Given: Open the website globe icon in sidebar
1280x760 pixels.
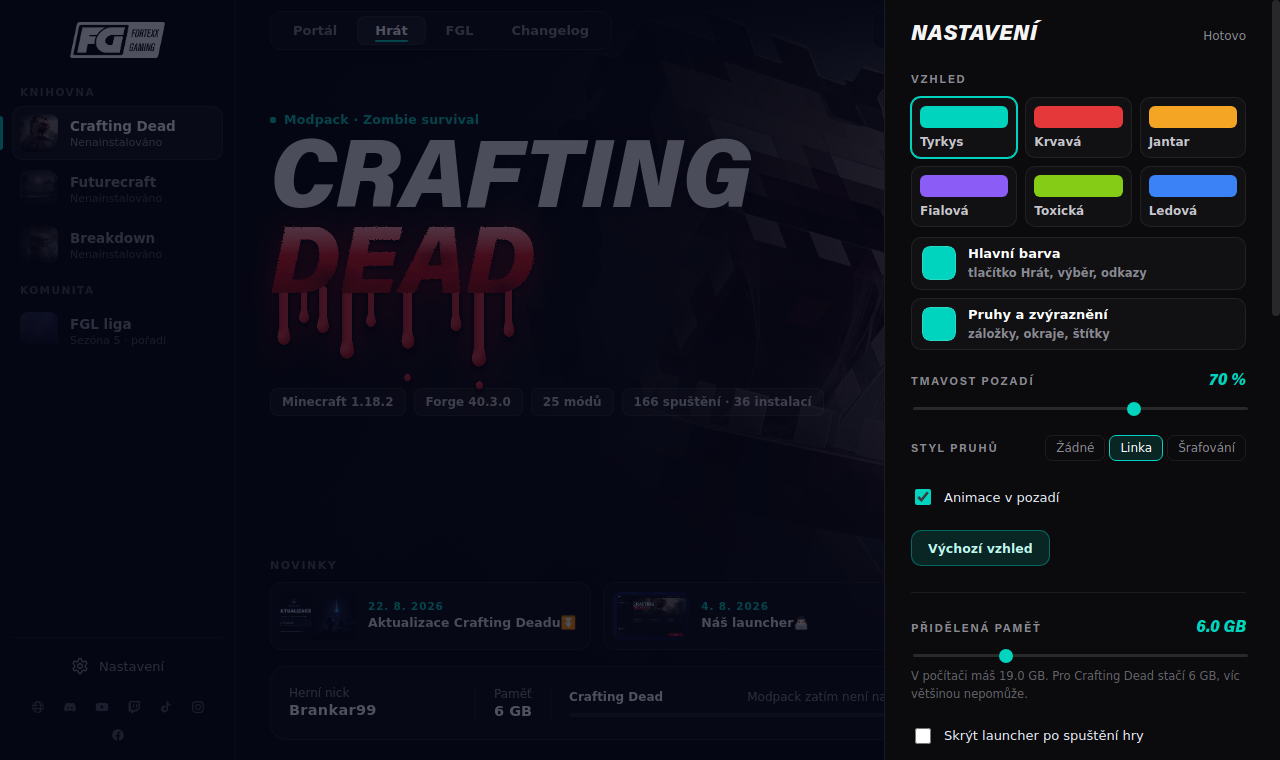Looking at the screenshot, I should click(38, 707).
